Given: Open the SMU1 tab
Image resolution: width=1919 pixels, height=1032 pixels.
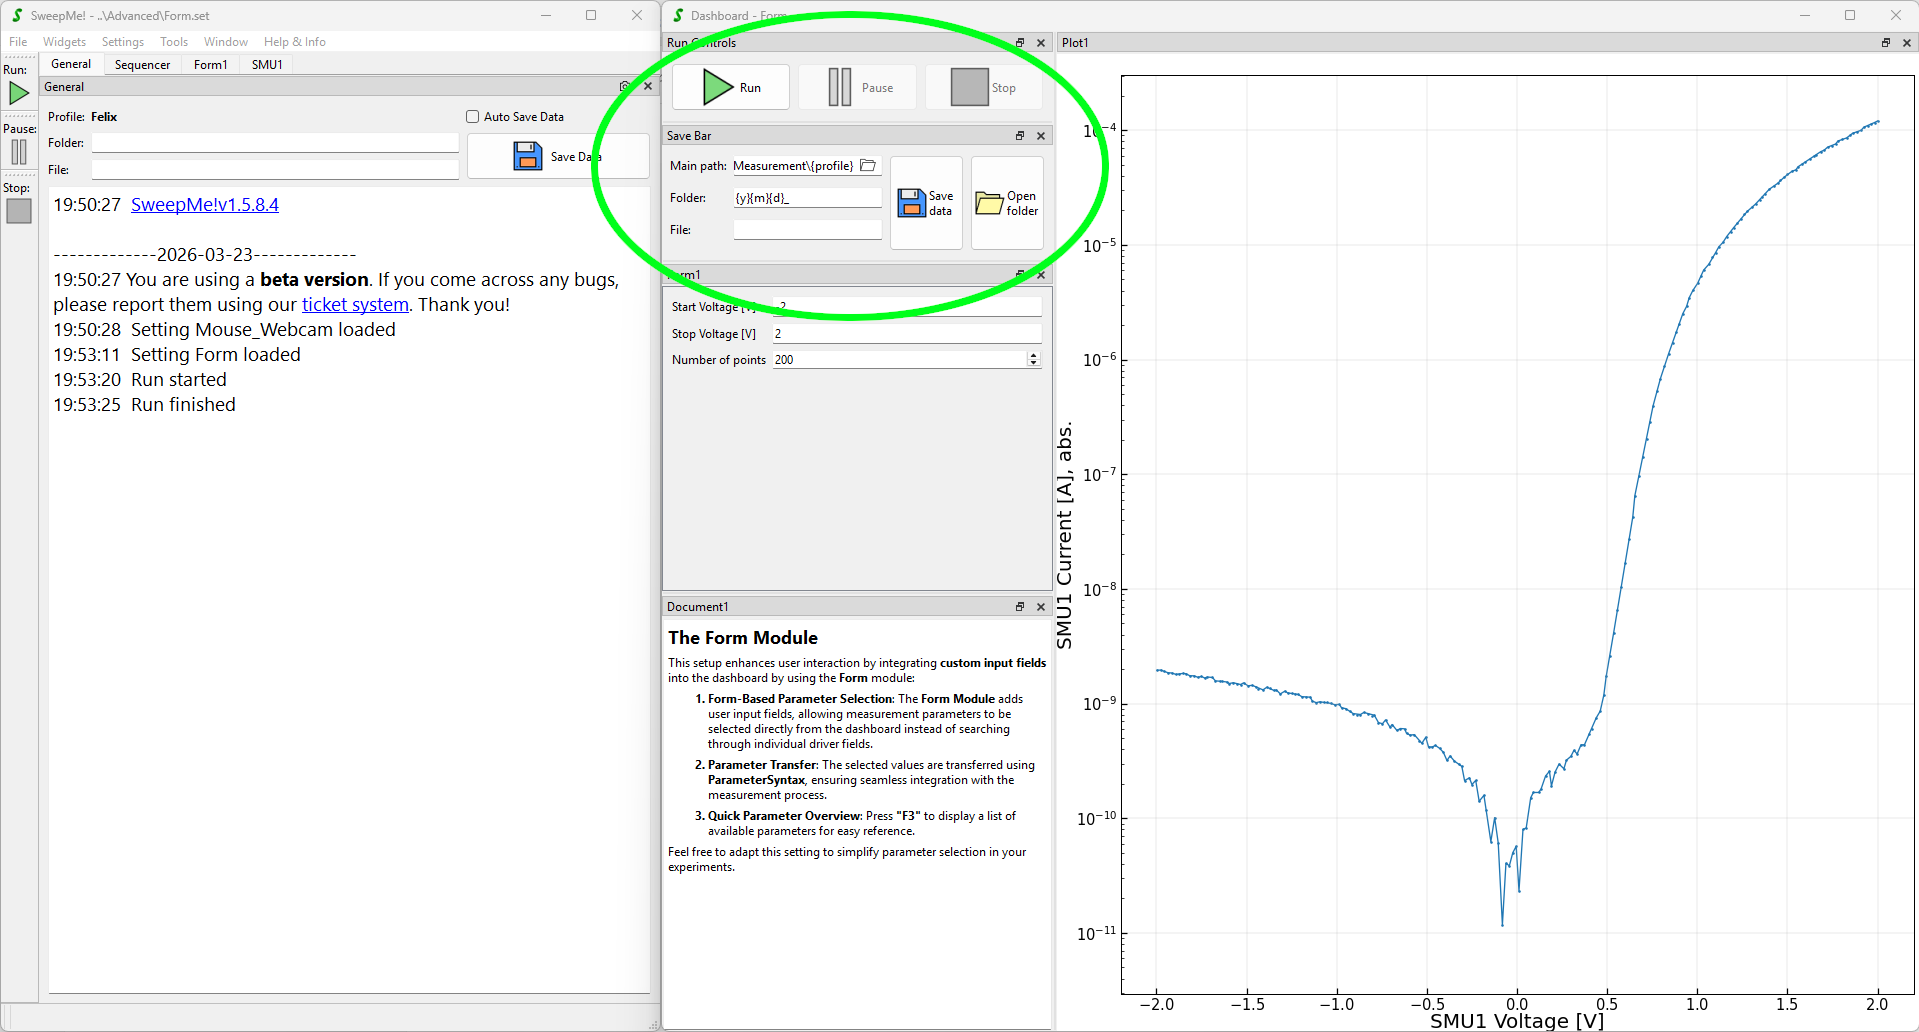Looking at the screenshot, I should pyautogui.click(x=267, y=65).
